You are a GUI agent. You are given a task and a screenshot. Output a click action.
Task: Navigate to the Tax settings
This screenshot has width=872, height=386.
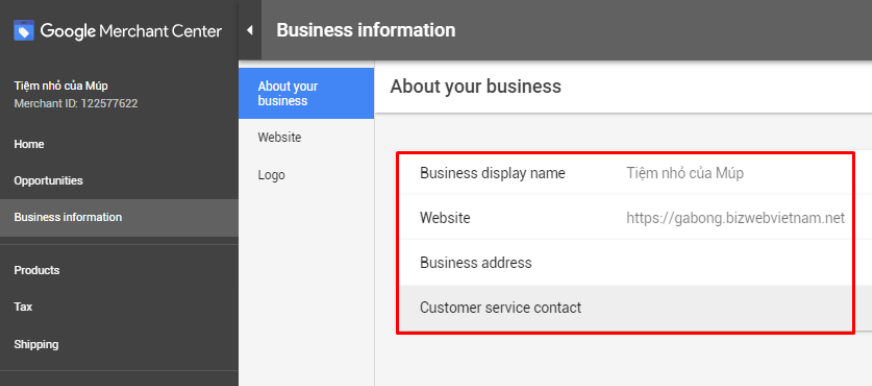23,307
